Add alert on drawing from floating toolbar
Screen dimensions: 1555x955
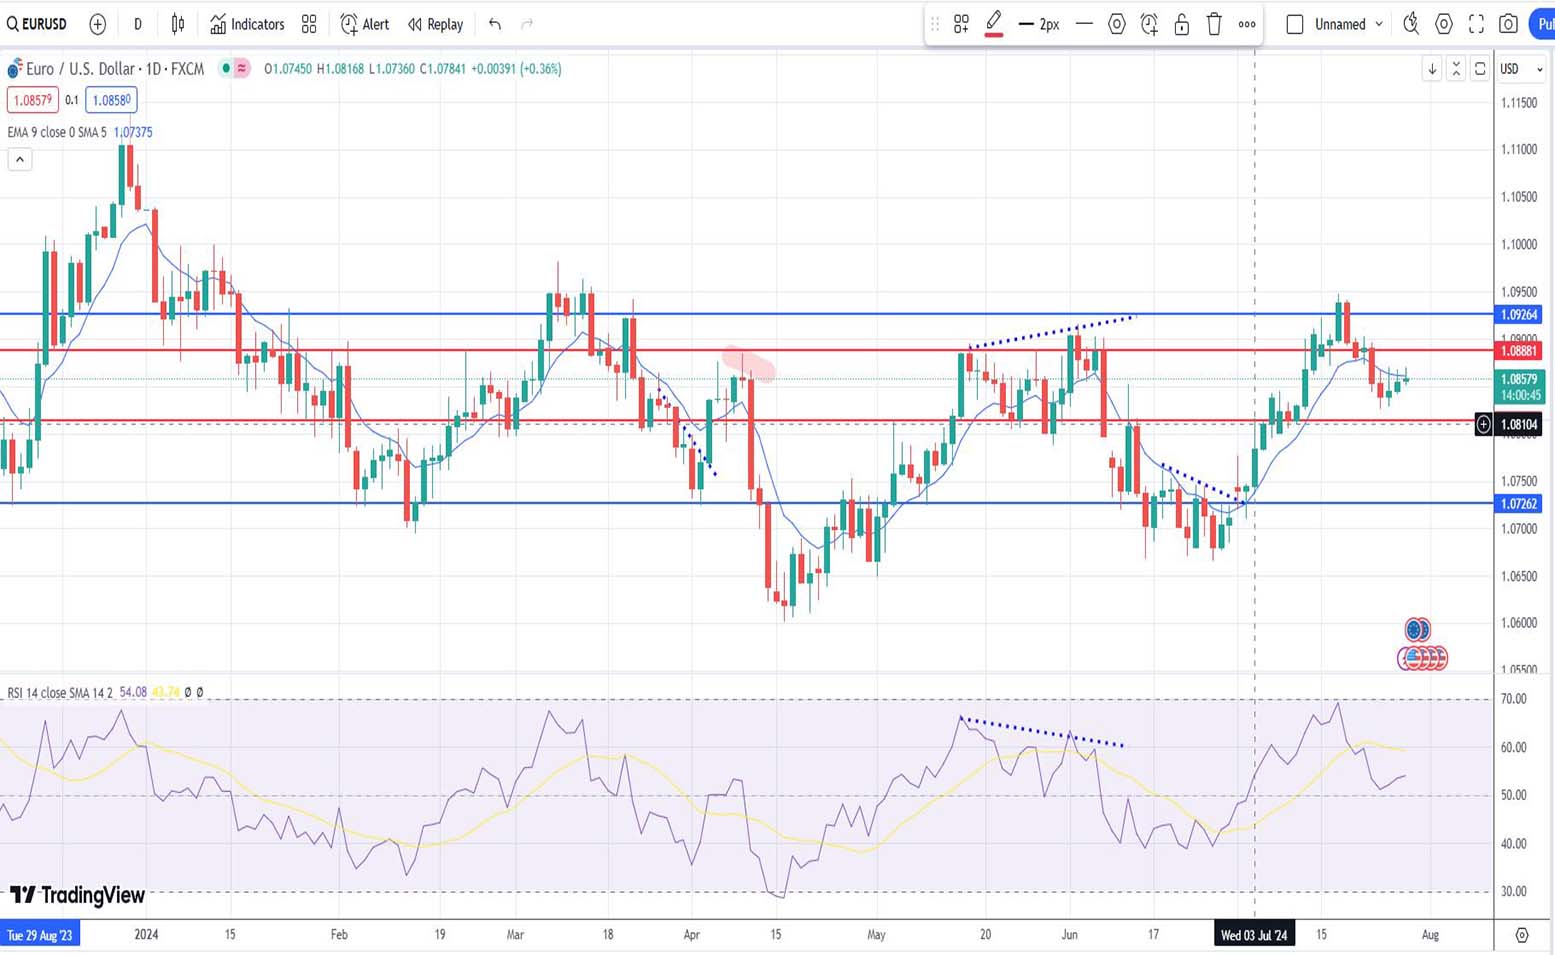click(x=1149, y=24)
